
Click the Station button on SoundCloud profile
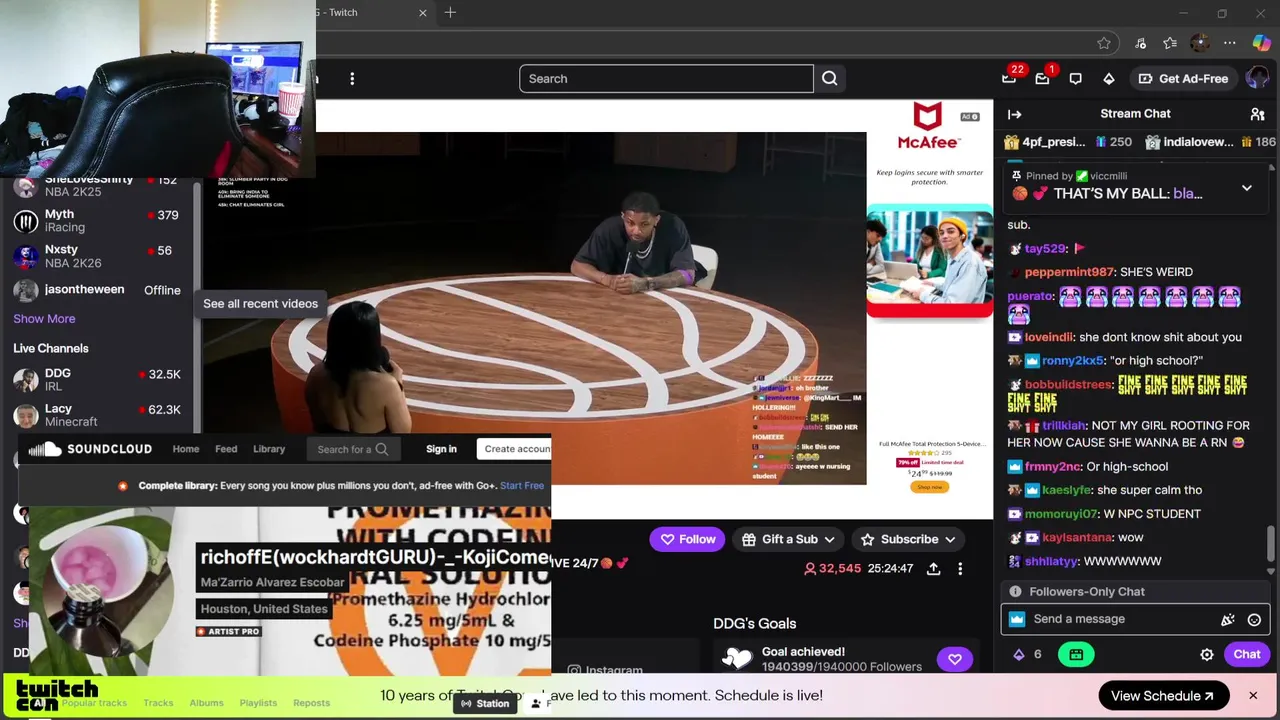click(x=485, y=703)
